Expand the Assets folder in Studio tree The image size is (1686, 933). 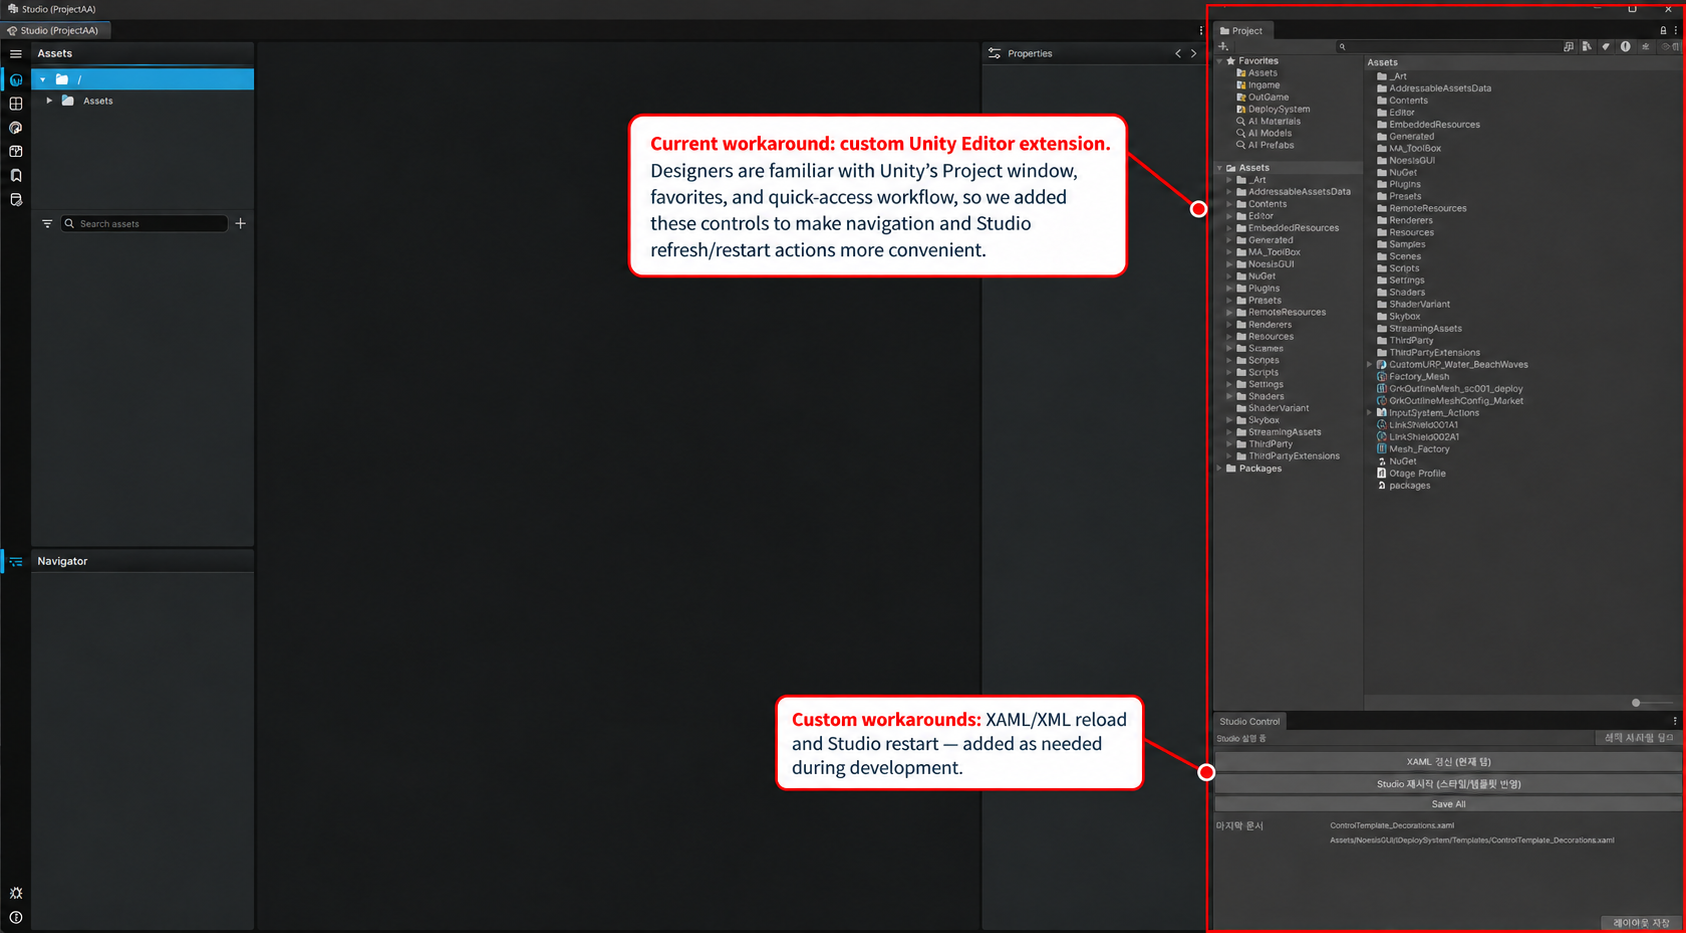pyautogui.click(x=49, y=101)
